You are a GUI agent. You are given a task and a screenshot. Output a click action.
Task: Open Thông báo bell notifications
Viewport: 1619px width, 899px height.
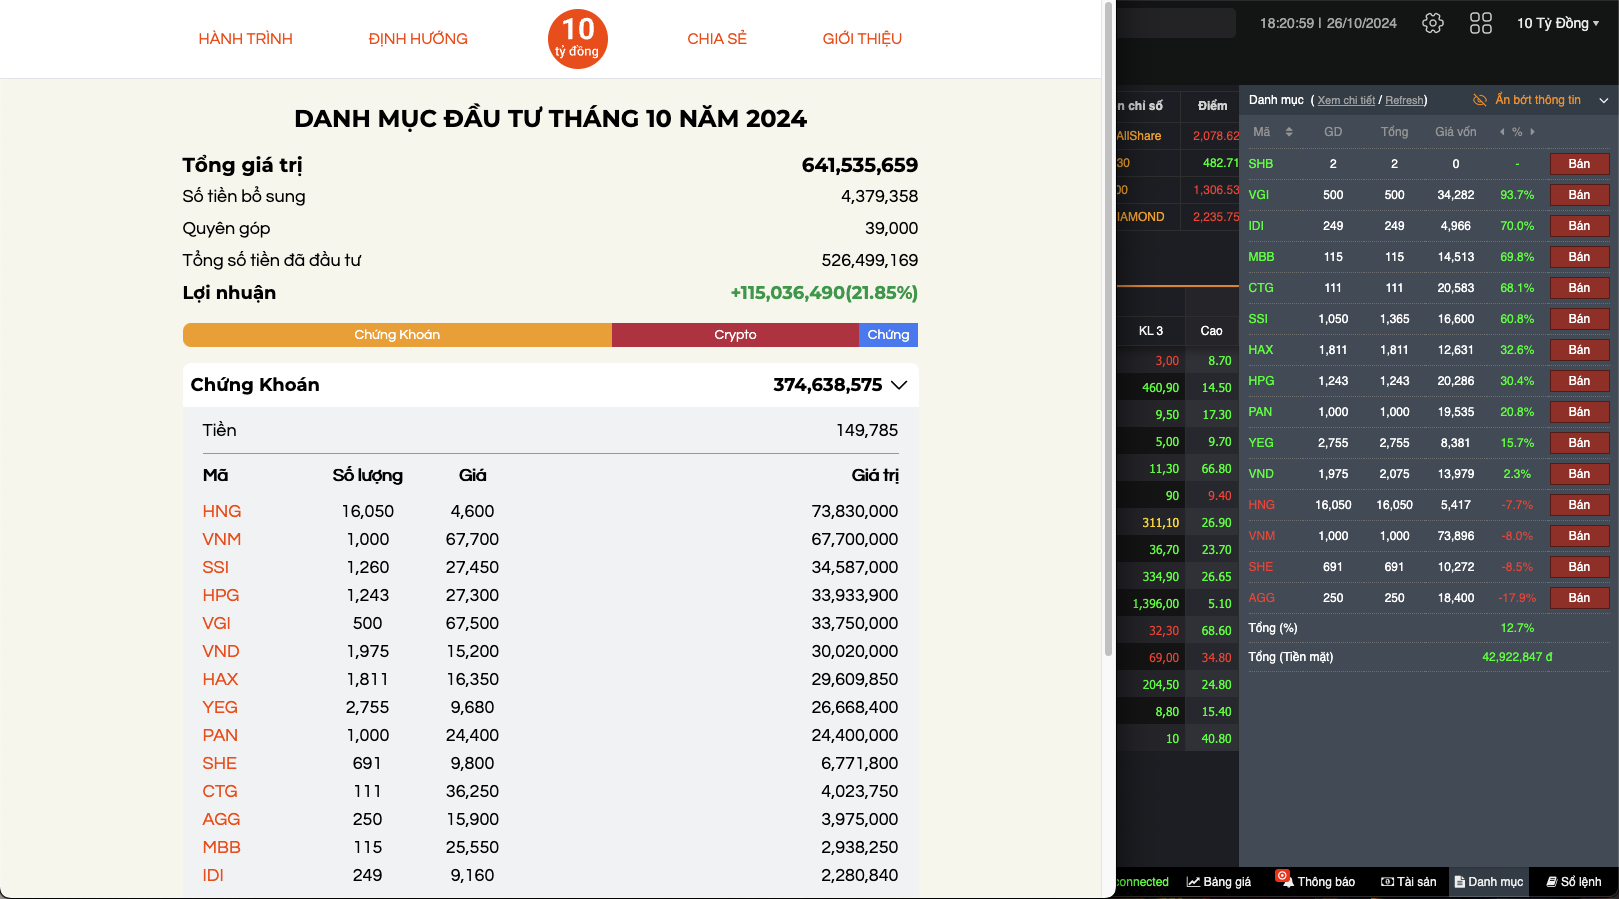(1316, 881)
